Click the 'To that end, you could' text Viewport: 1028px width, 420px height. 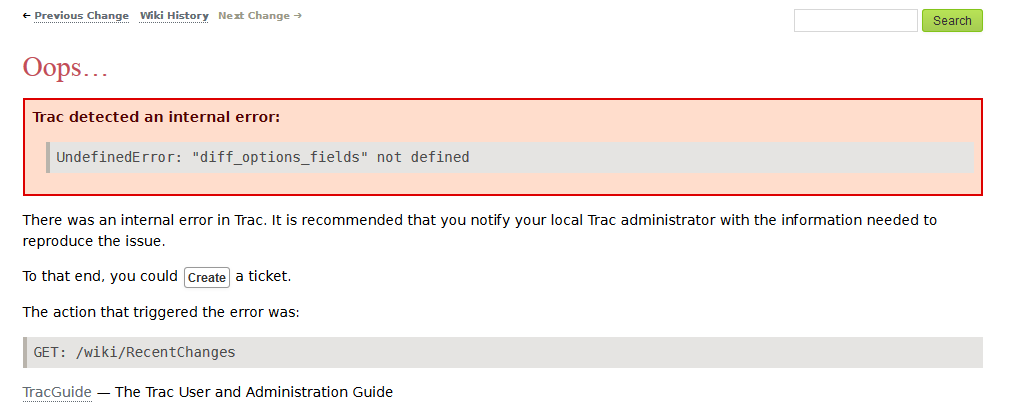(100, 277)
